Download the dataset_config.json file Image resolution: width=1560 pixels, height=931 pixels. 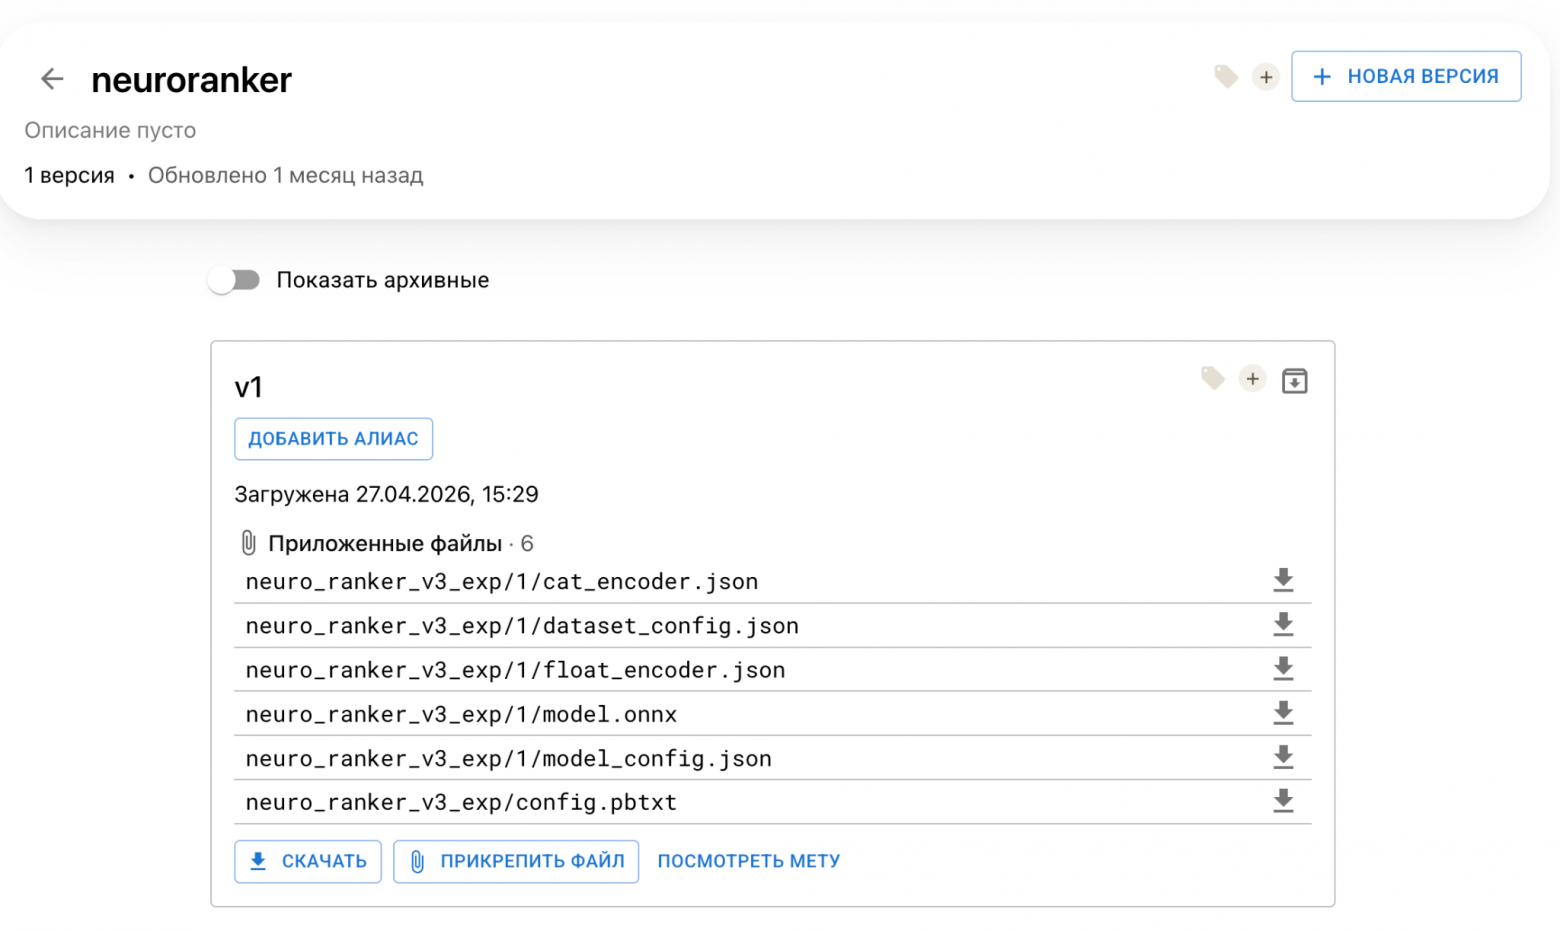point(1283,625)
